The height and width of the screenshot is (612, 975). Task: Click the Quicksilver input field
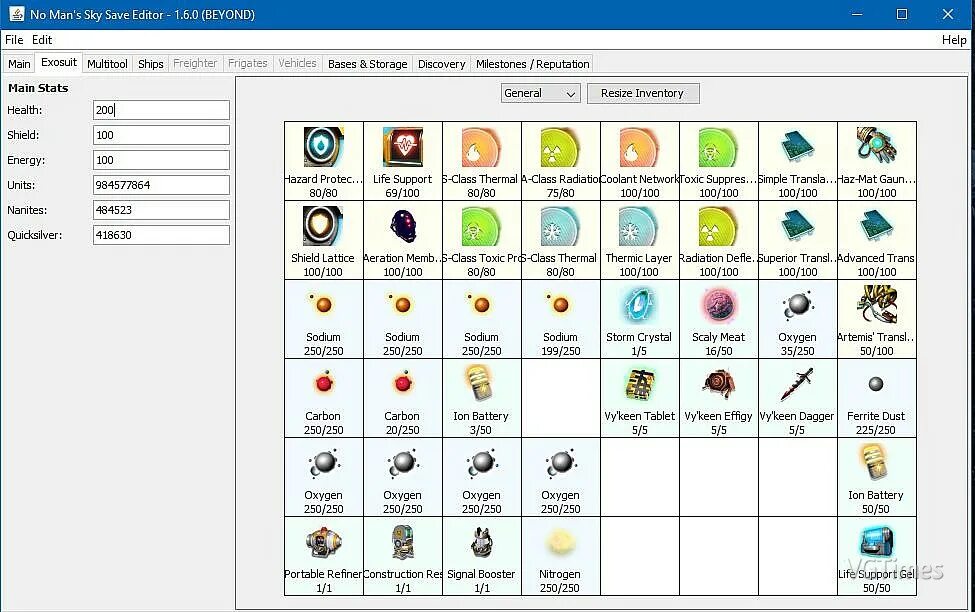pyautogui.click(x=161, y=235)
